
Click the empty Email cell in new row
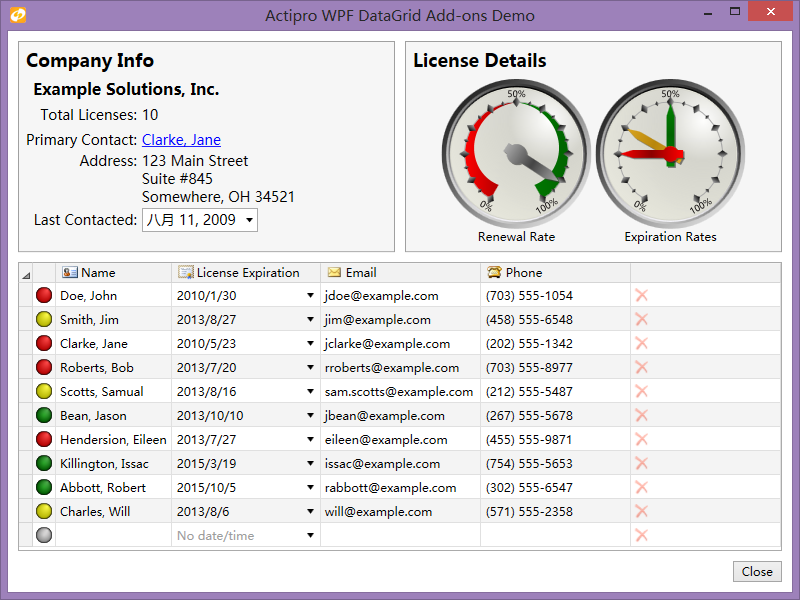pyautogui.click(x=401, y=535)
